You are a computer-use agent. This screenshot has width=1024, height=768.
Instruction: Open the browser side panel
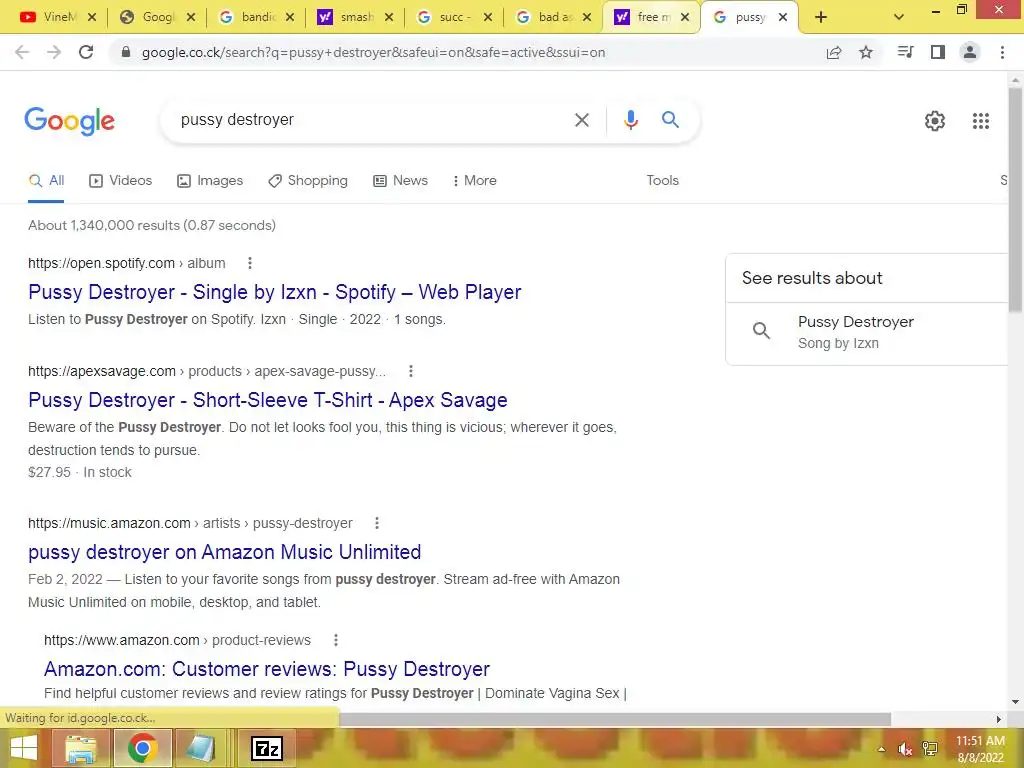tap(938, 52)
